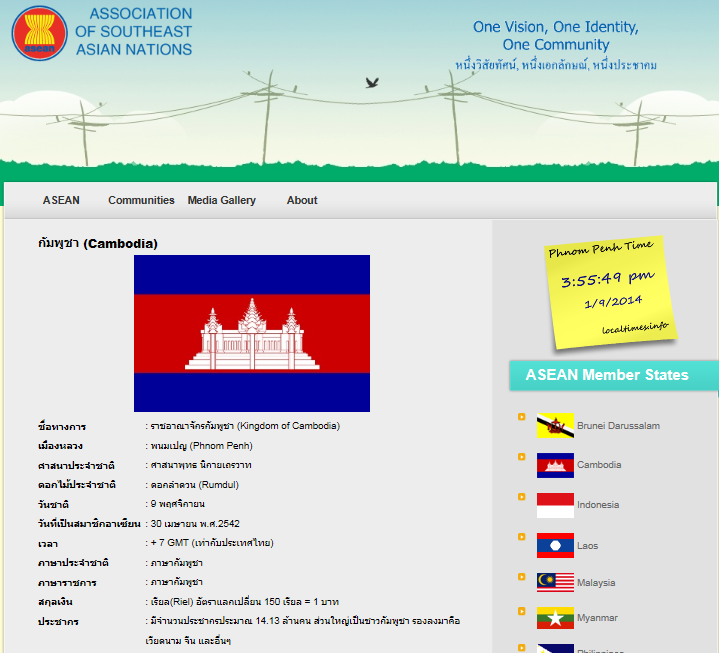
Task: Click the orange bullet beside Brunei Darussalam
Action: pos(521,417)
